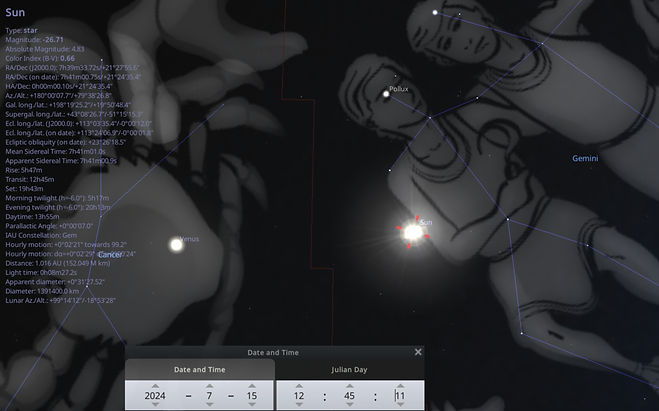Click the 'Az./Alt.' coordinates line
The width and height of the screenshot is (659, 411).
(58, 96)
